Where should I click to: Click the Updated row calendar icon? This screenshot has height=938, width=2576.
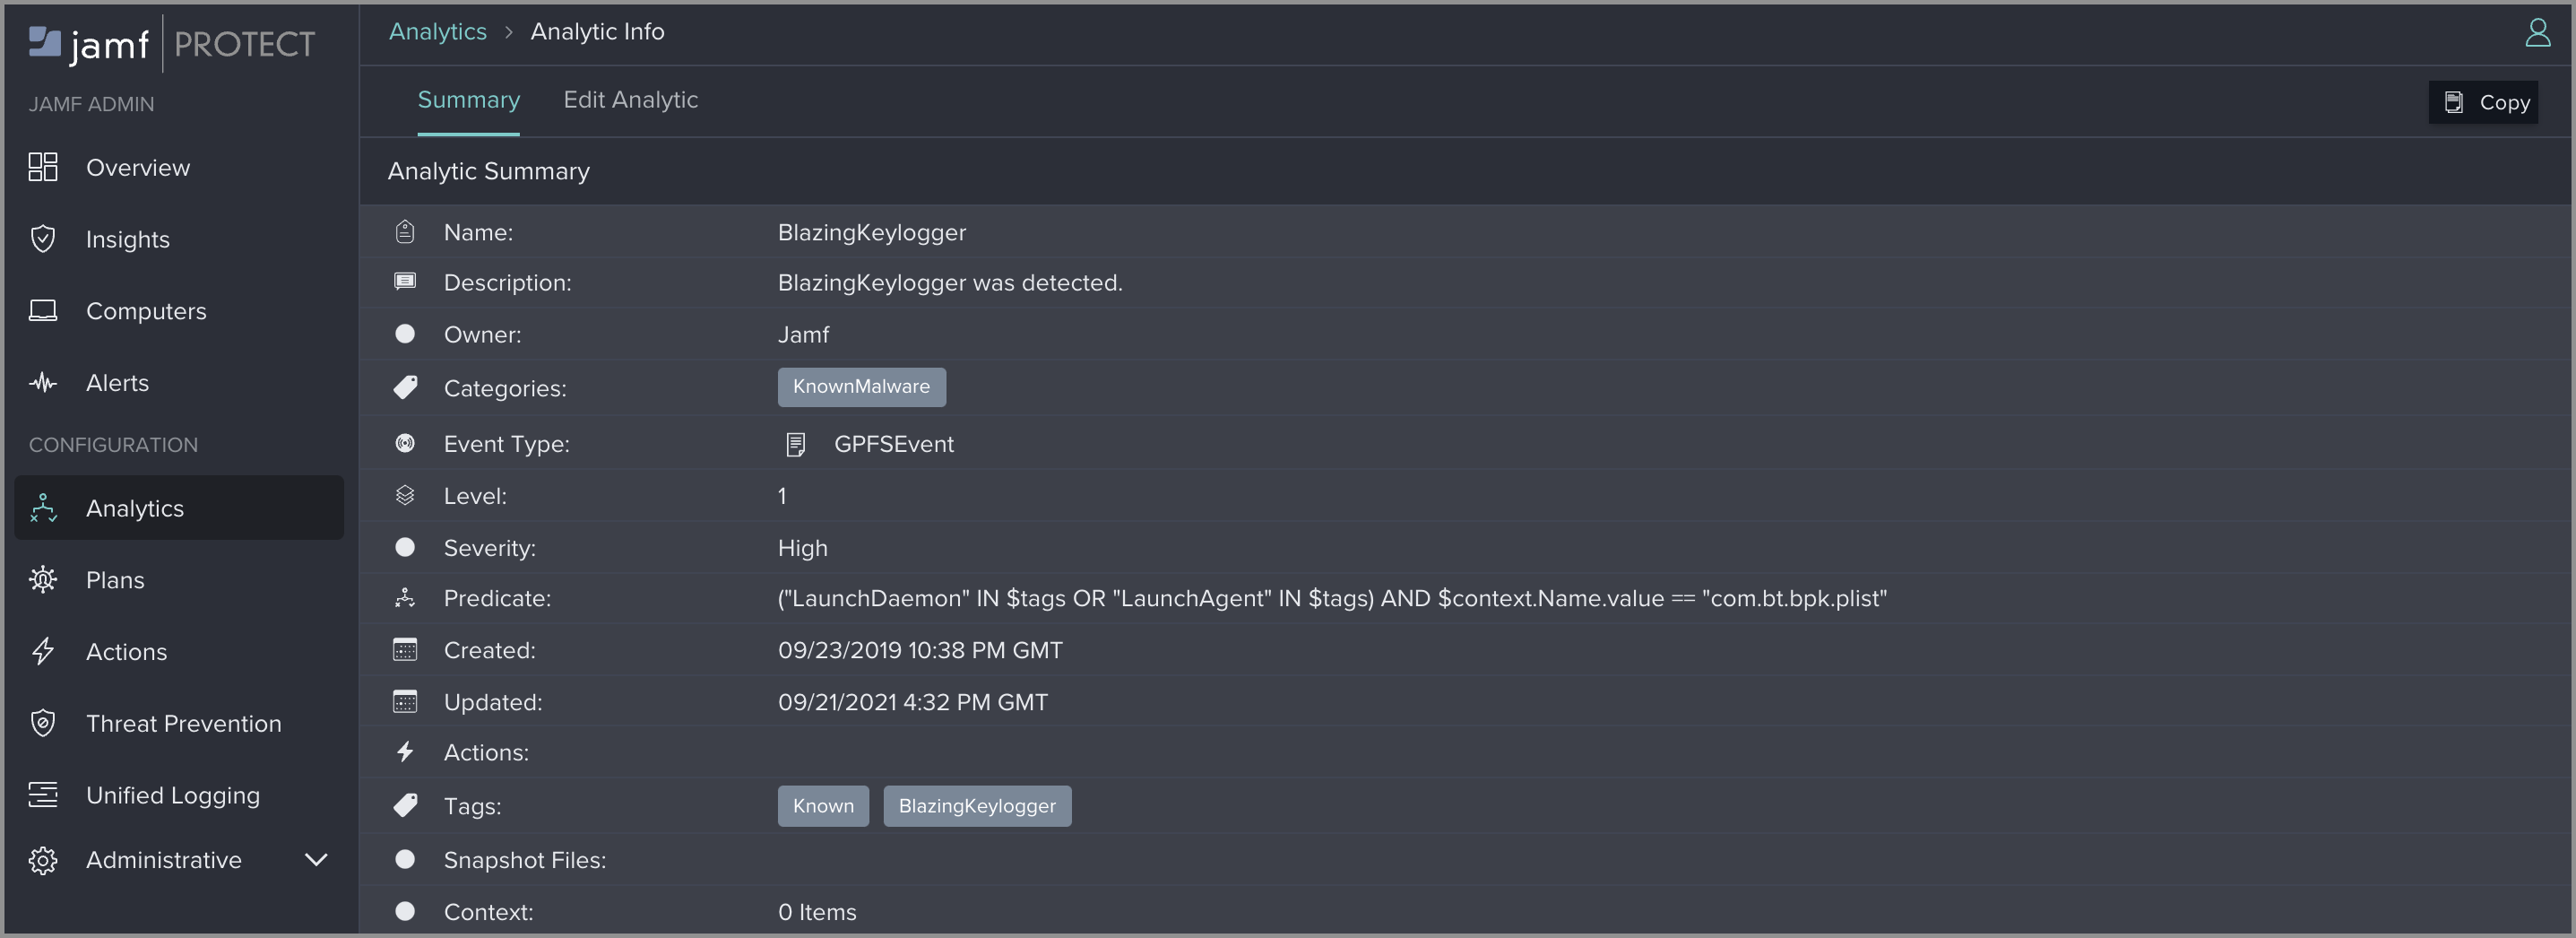[x=405, y=702]
